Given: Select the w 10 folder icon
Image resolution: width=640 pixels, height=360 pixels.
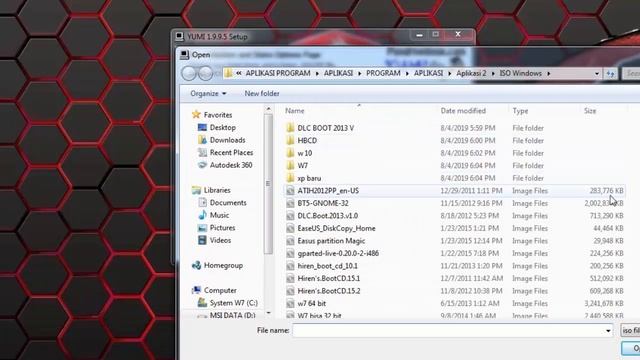Looking at the screenshot, I should 290,153.
